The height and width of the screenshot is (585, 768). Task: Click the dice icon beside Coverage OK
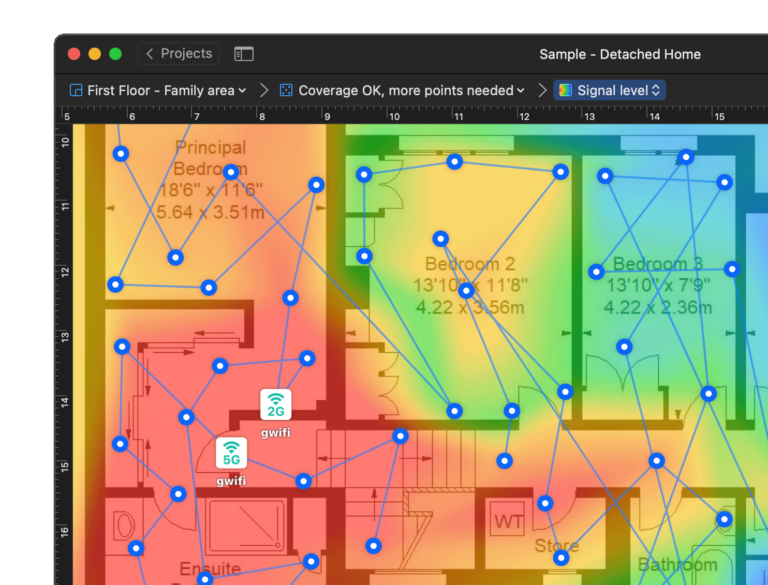pyautogui.click(x=287, y=90)
